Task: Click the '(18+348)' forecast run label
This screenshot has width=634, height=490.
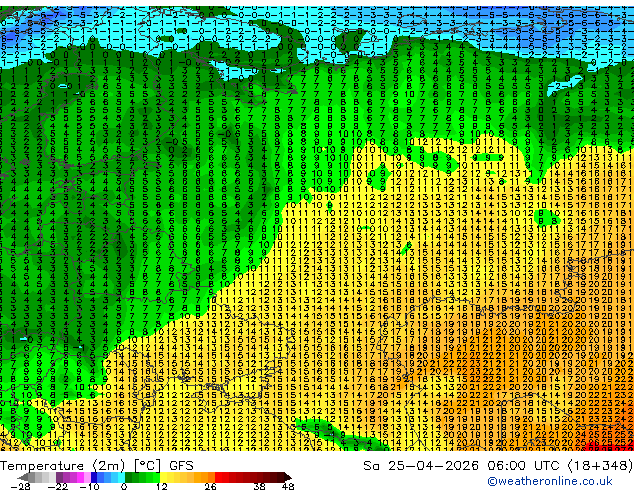Action: click(x=600, y=466)
